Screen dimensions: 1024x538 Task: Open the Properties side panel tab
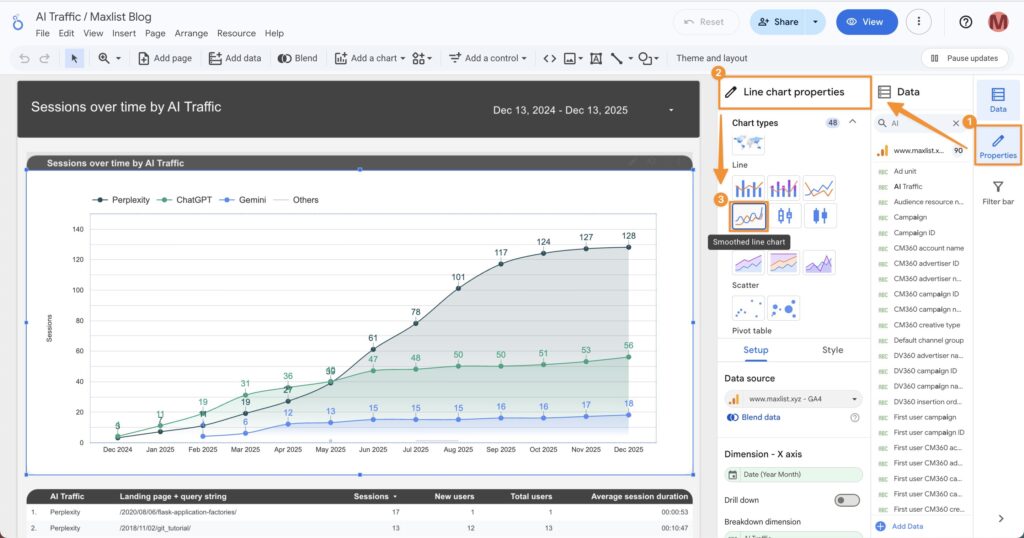pos(998,146)
